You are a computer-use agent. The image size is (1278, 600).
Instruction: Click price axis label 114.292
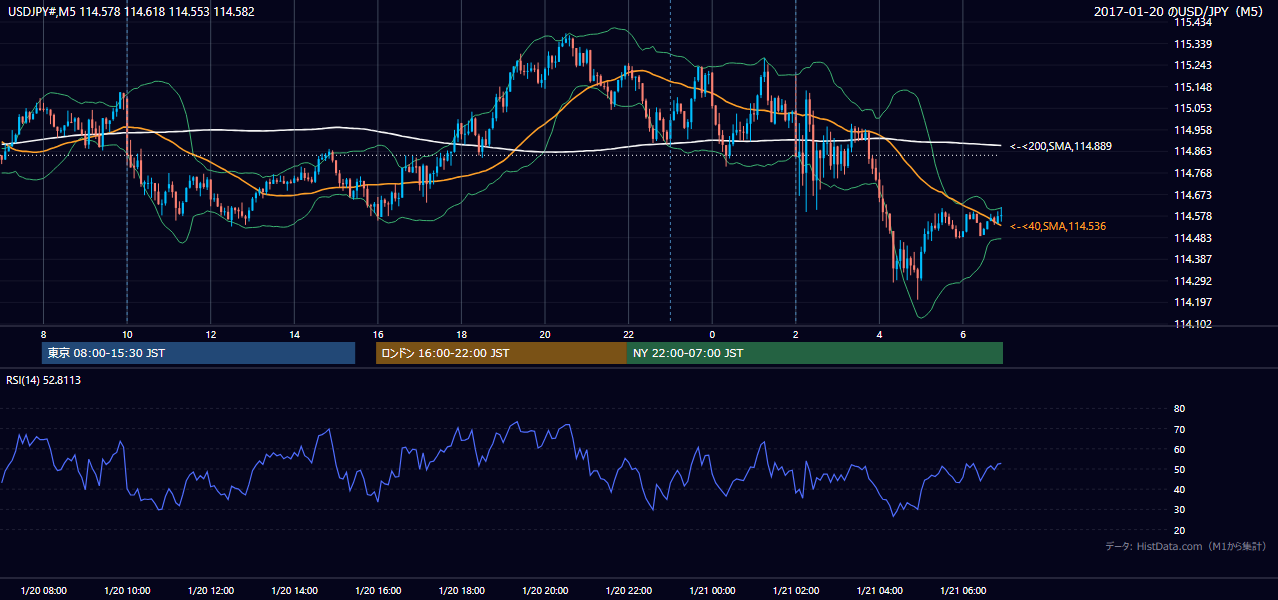click(x=1193, y=281)
